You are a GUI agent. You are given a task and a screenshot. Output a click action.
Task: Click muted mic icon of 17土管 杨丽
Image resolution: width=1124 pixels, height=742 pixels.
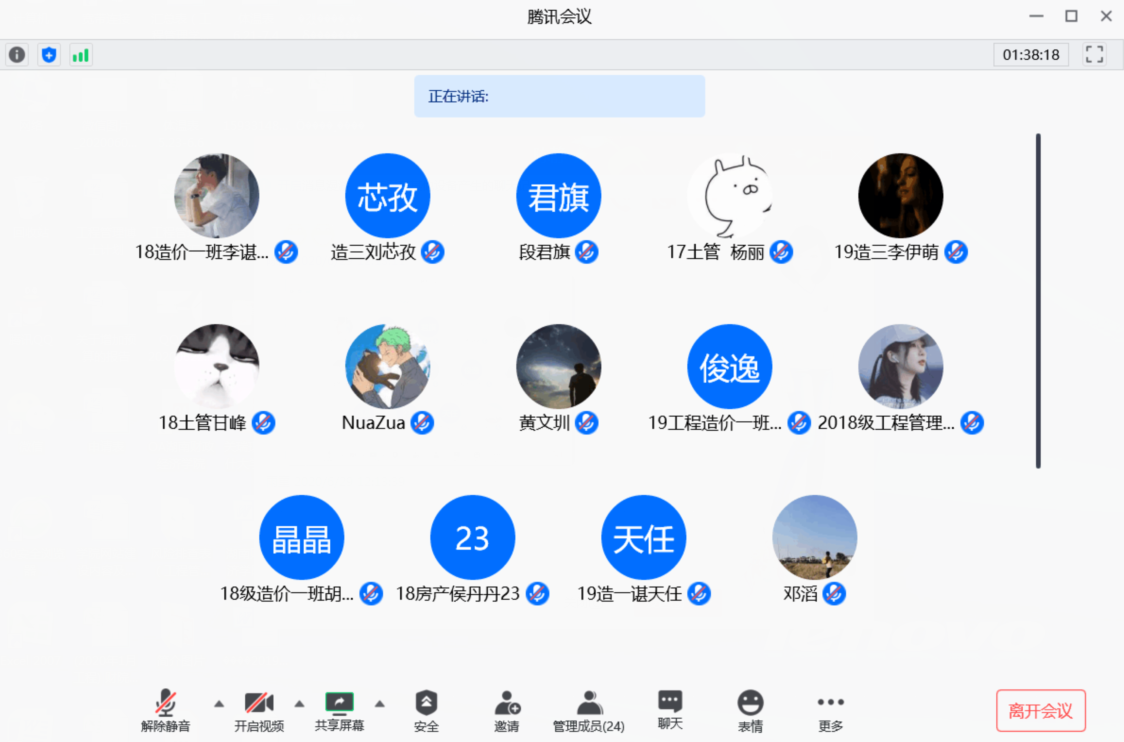781,252
